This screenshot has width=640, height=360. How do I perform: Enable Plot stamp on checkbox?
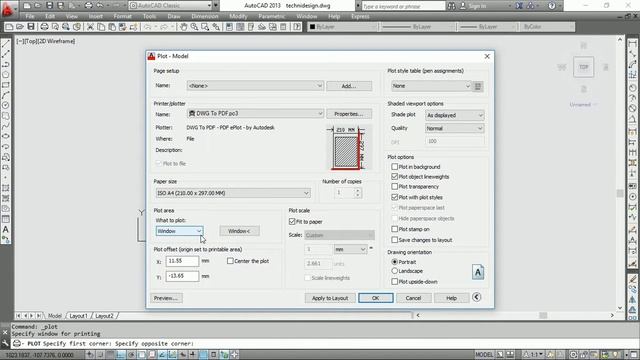point(394,229)
